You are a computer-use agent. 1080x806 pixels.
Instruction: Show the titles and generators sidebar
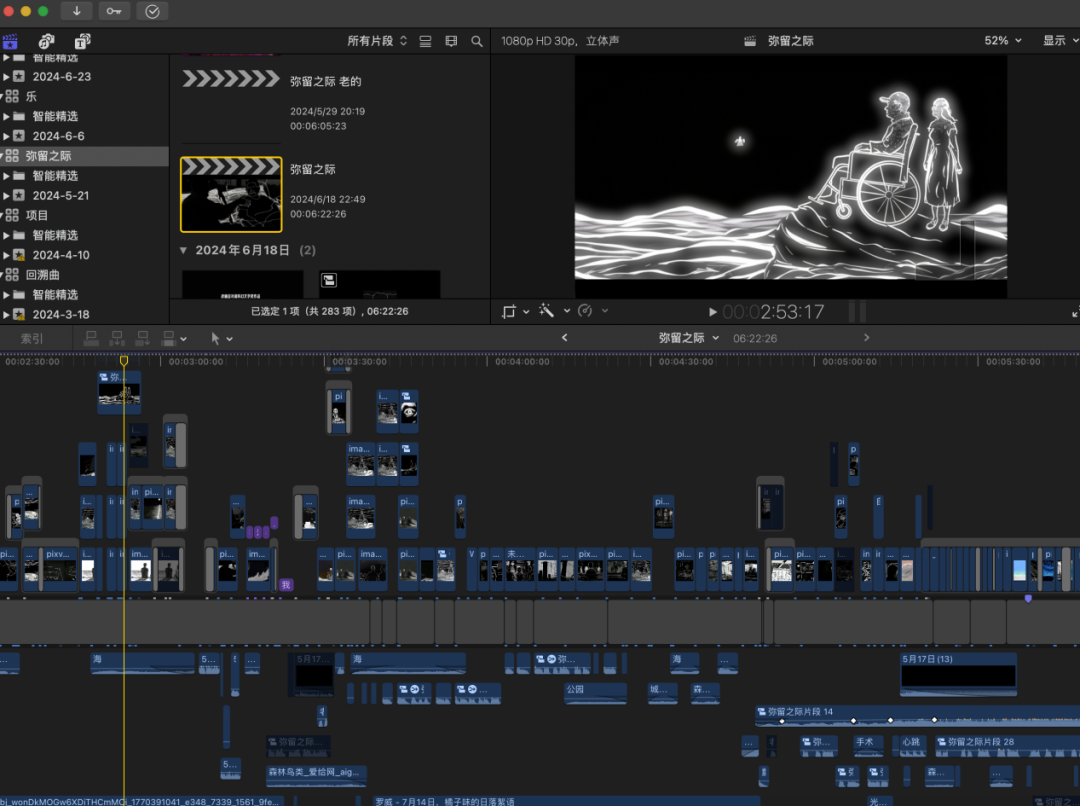(x=83, y=41)
